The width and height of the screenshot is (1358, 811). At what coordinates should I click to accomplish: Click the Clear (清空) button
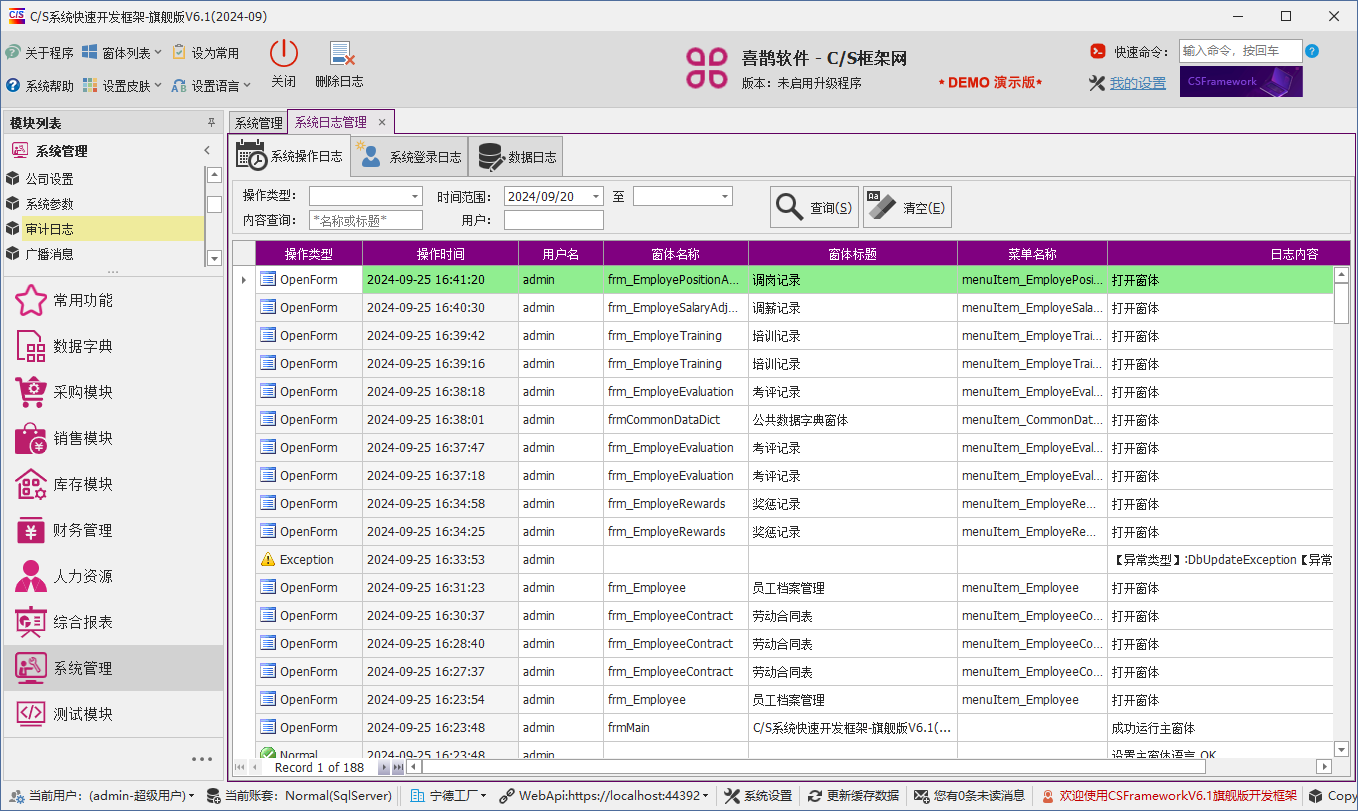pyautogui.click(x=907, y=207)
